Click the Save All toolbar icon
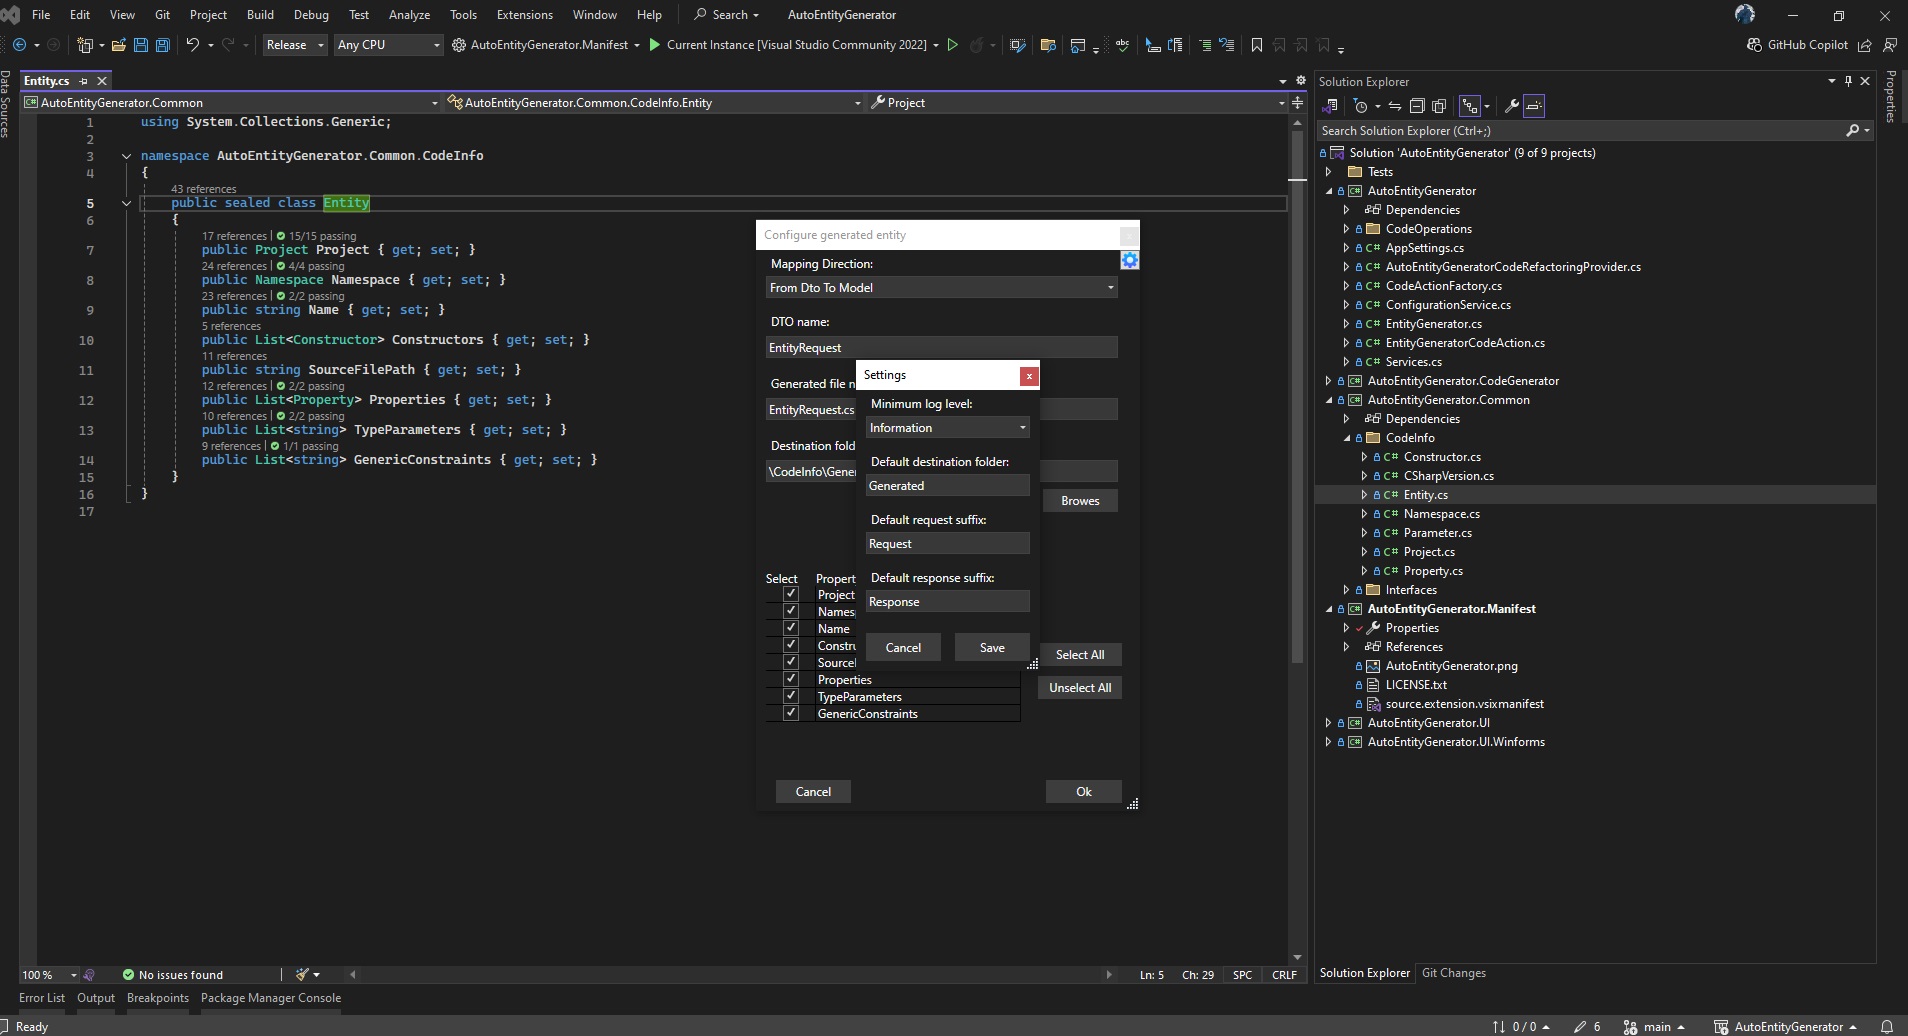Viewport: 1908px width, 1036px height. pyautogui.click(x=162, y=45)
